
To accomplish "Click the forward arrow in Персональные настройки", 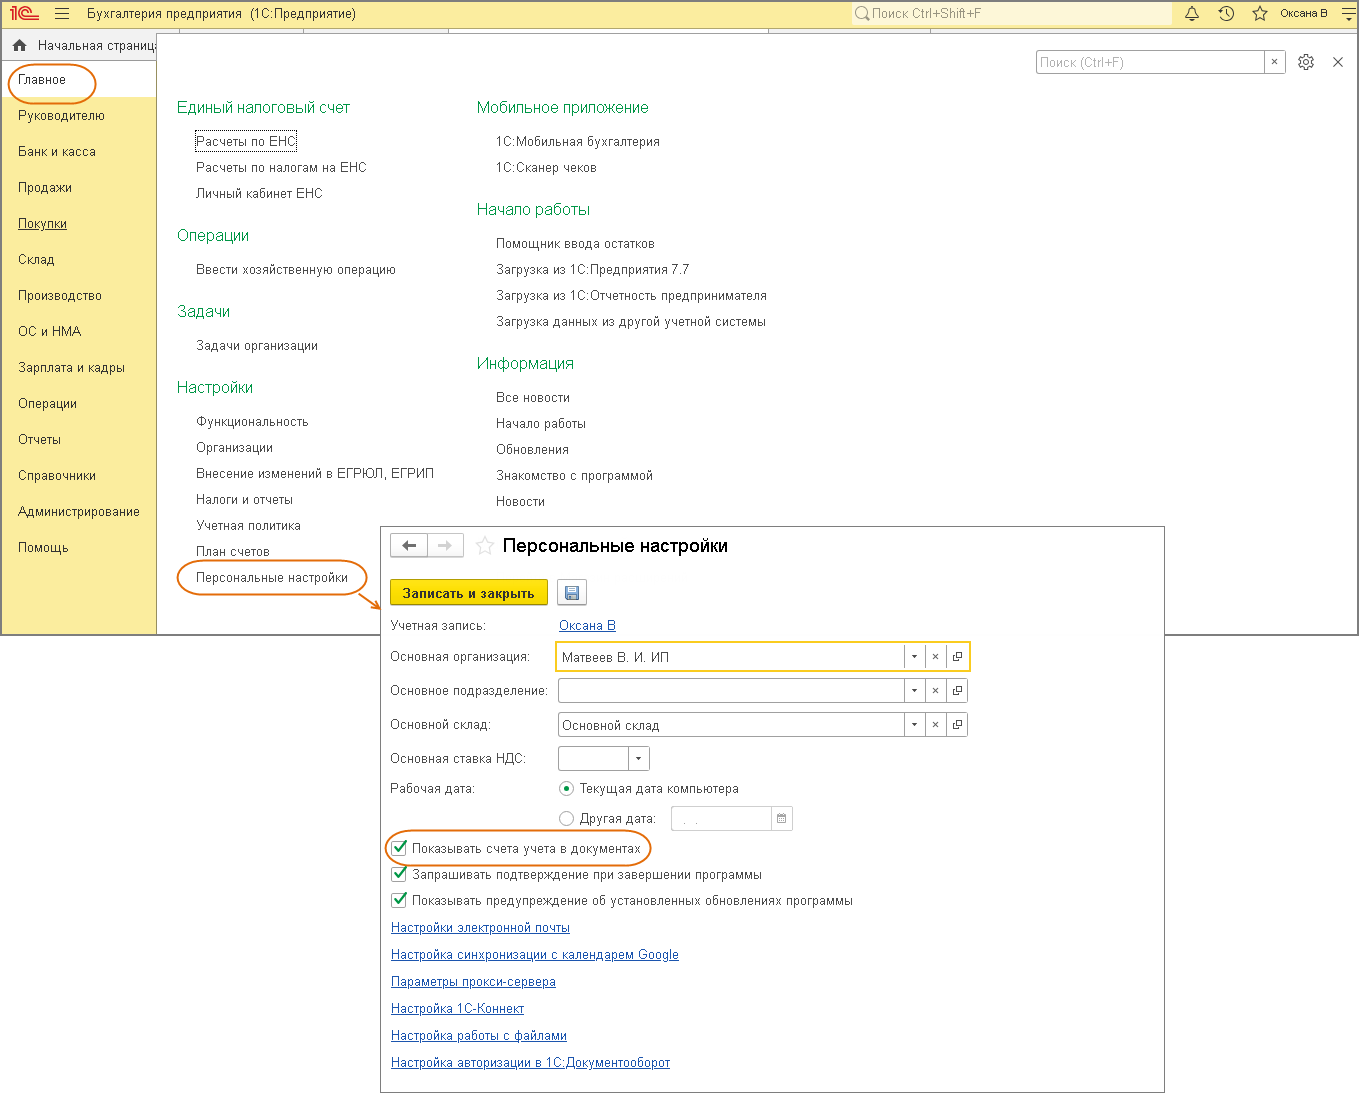I will 445,545.
